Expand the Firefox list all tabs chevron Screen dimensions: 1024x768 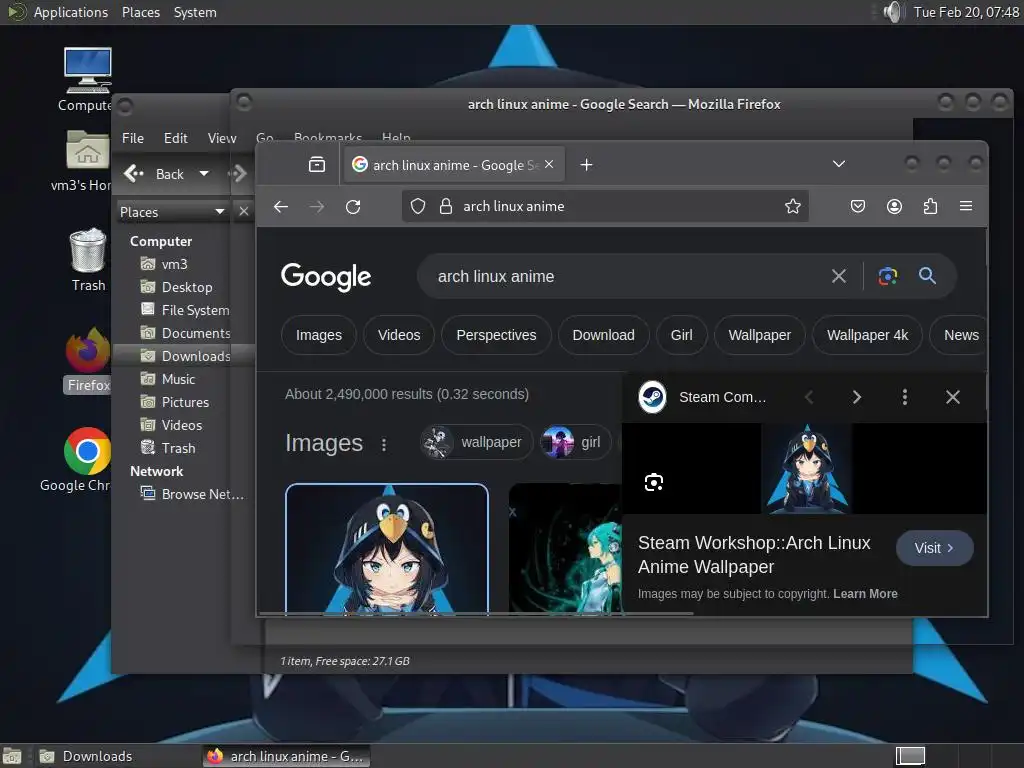coord(839,164)
